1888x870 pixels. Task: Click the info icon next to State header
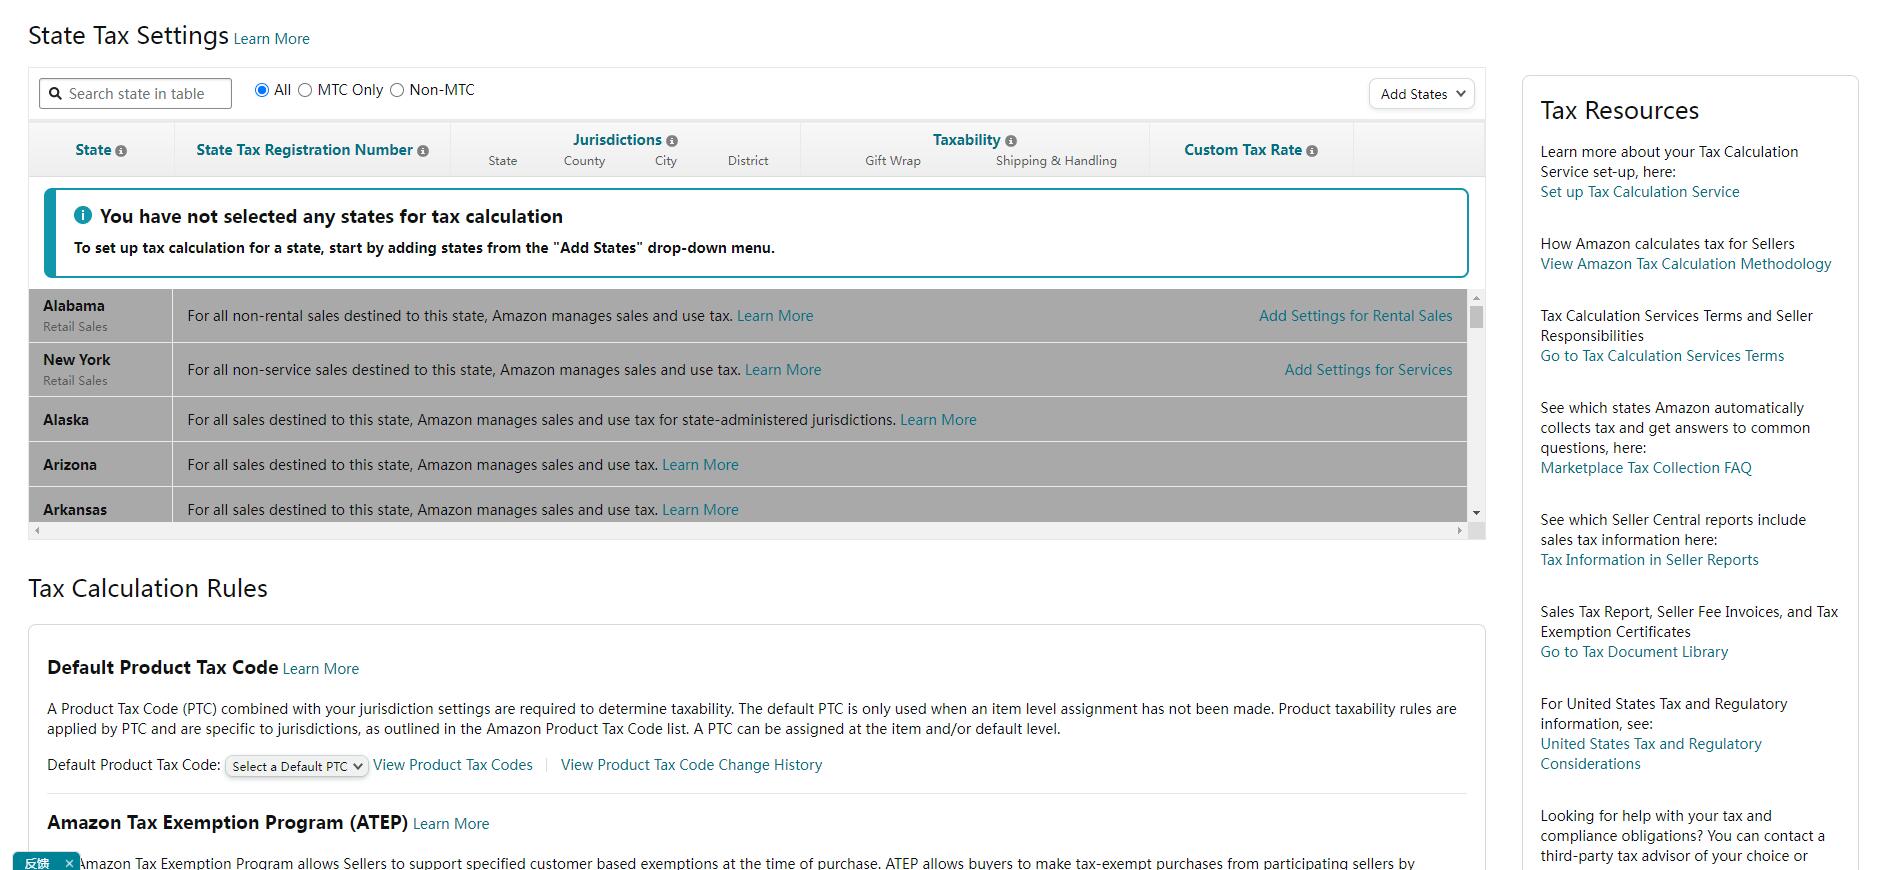point(121,151)
